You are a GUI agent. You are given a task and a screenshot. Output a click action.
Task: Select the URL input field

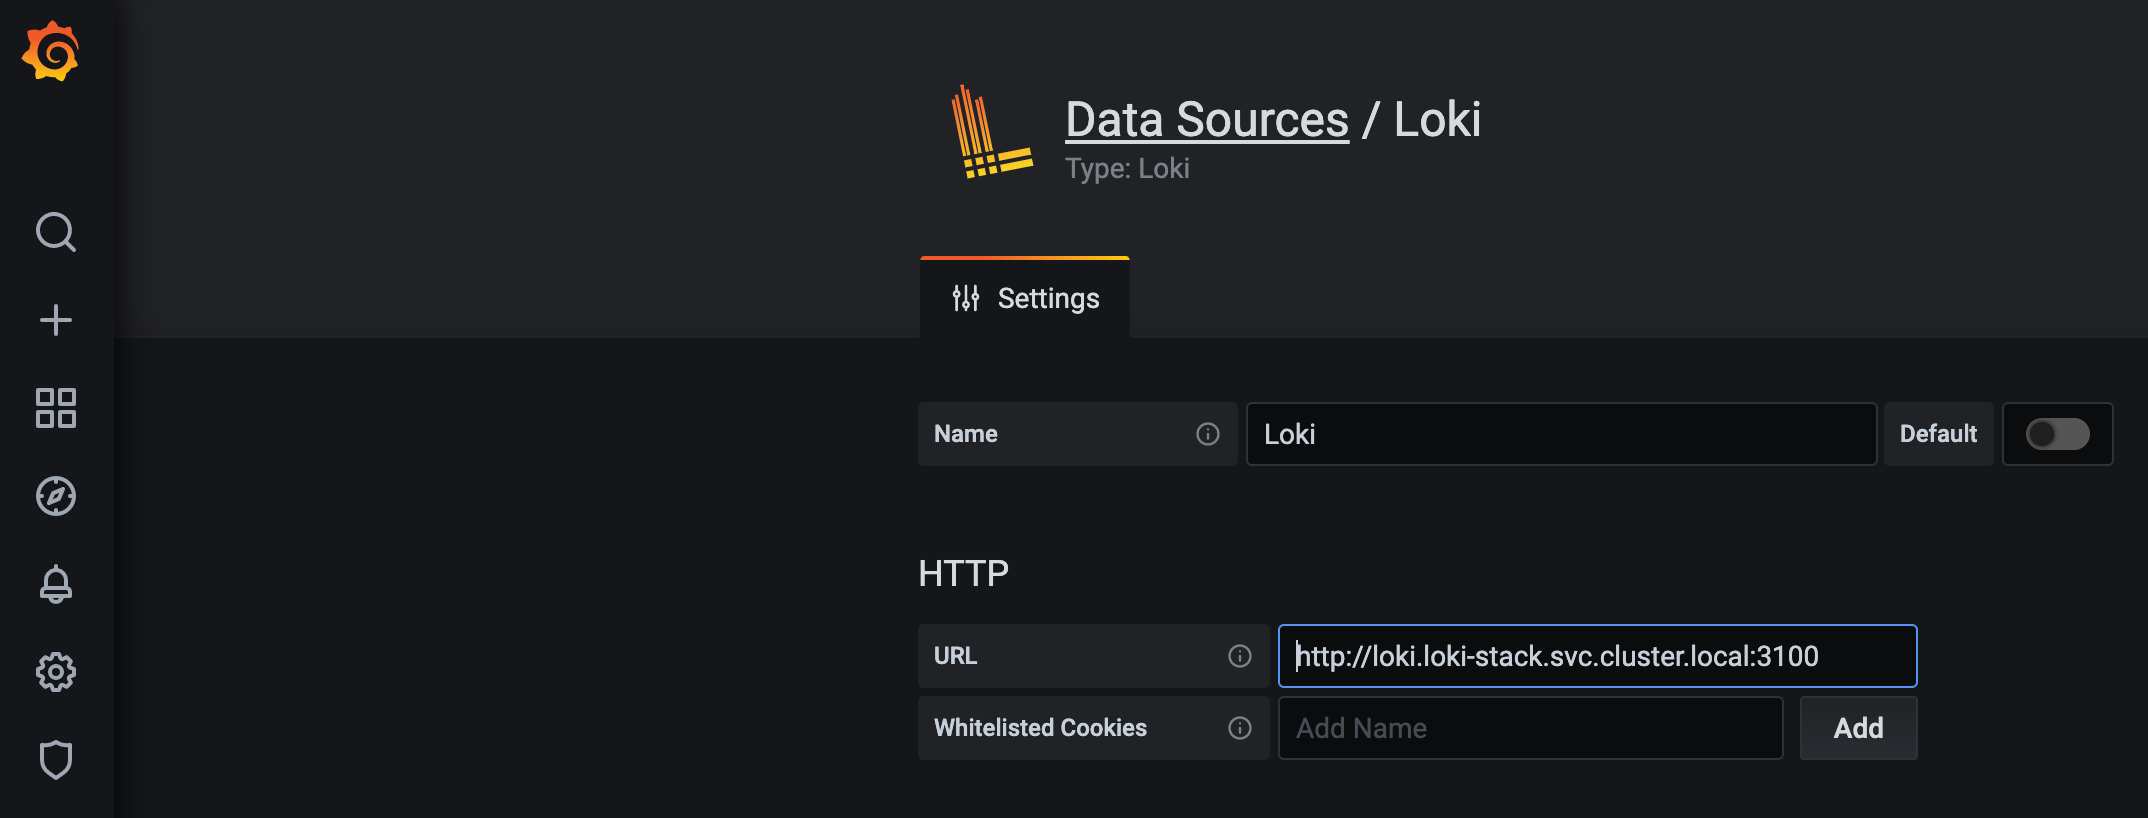click(1597, 657)
